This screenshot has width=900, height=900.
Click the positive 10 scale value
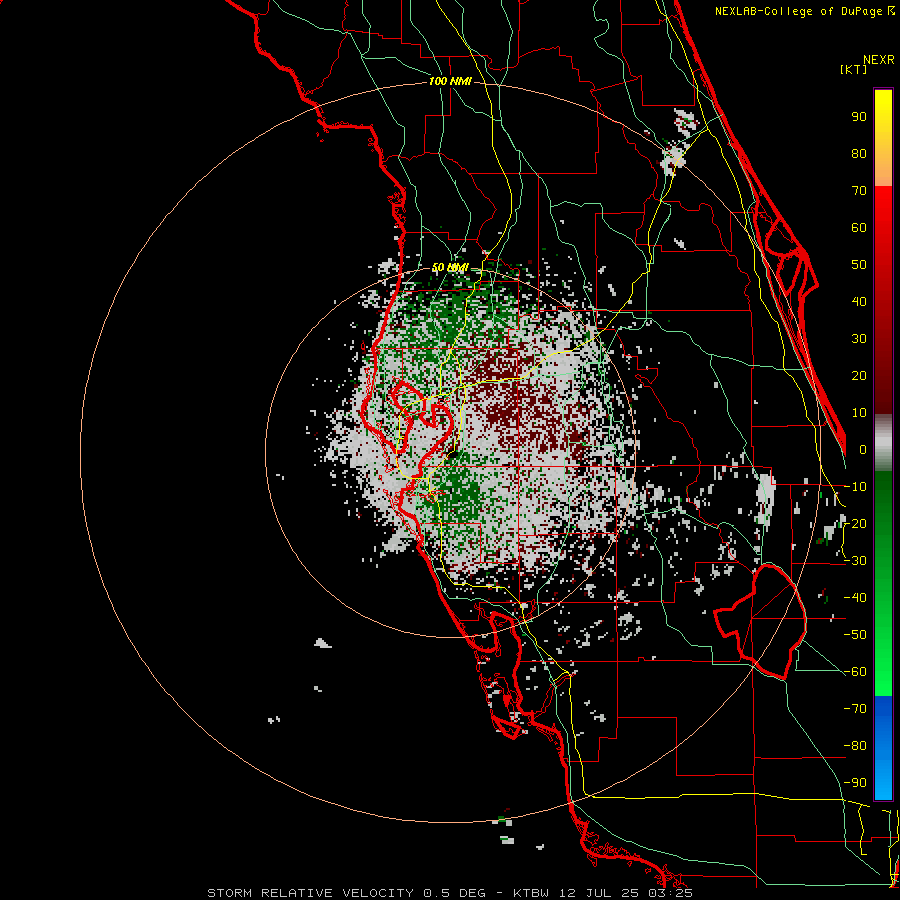click(x=859, y=413)
